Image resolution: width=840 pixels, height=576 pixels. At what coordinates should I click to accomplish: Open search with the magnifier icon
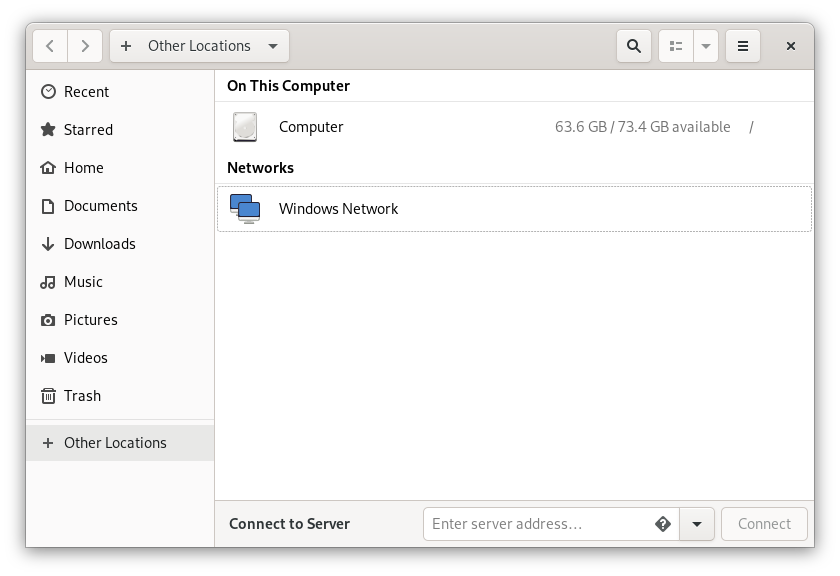[634, 46]
